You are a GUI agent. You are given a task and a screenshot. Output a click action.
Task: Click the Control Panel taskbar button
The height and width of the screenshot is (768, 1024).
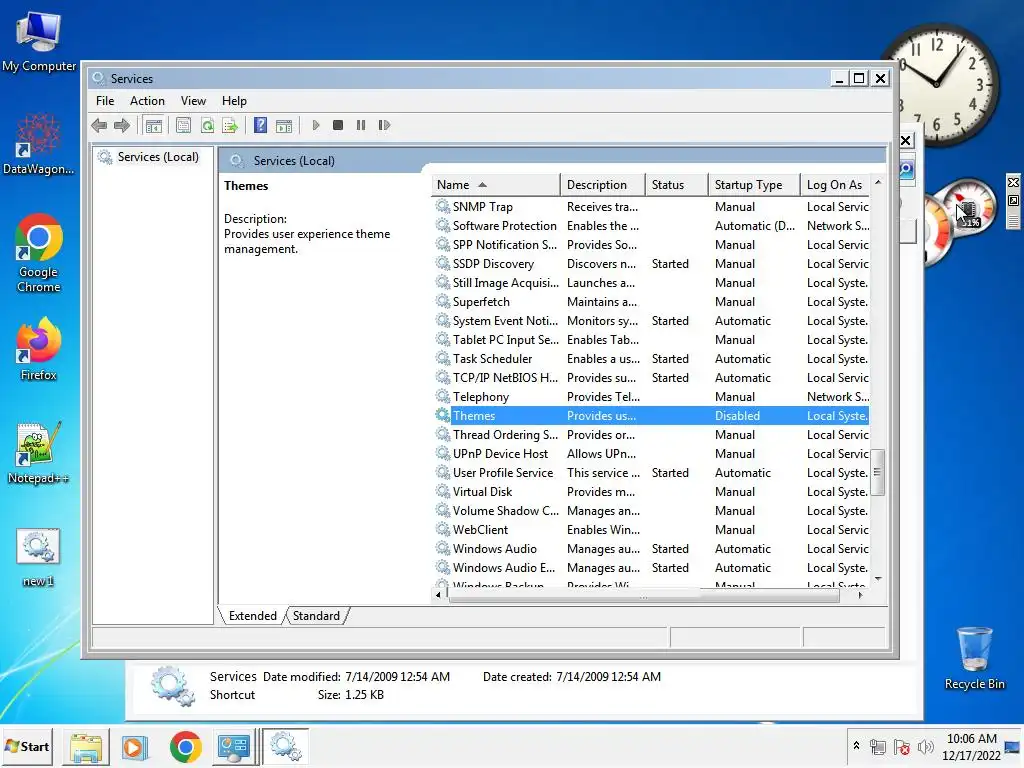pos(234,747)
